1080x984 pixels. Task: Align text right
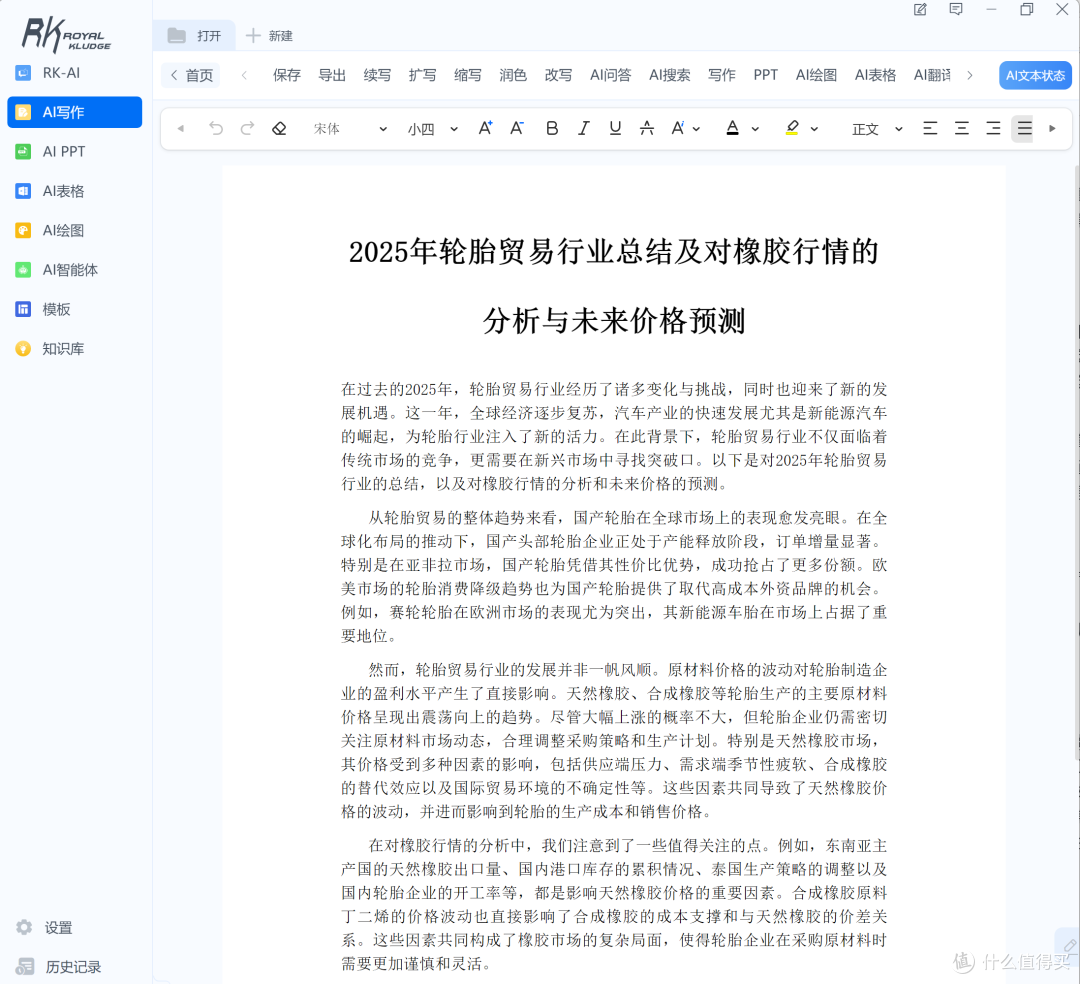coord(993,129)
